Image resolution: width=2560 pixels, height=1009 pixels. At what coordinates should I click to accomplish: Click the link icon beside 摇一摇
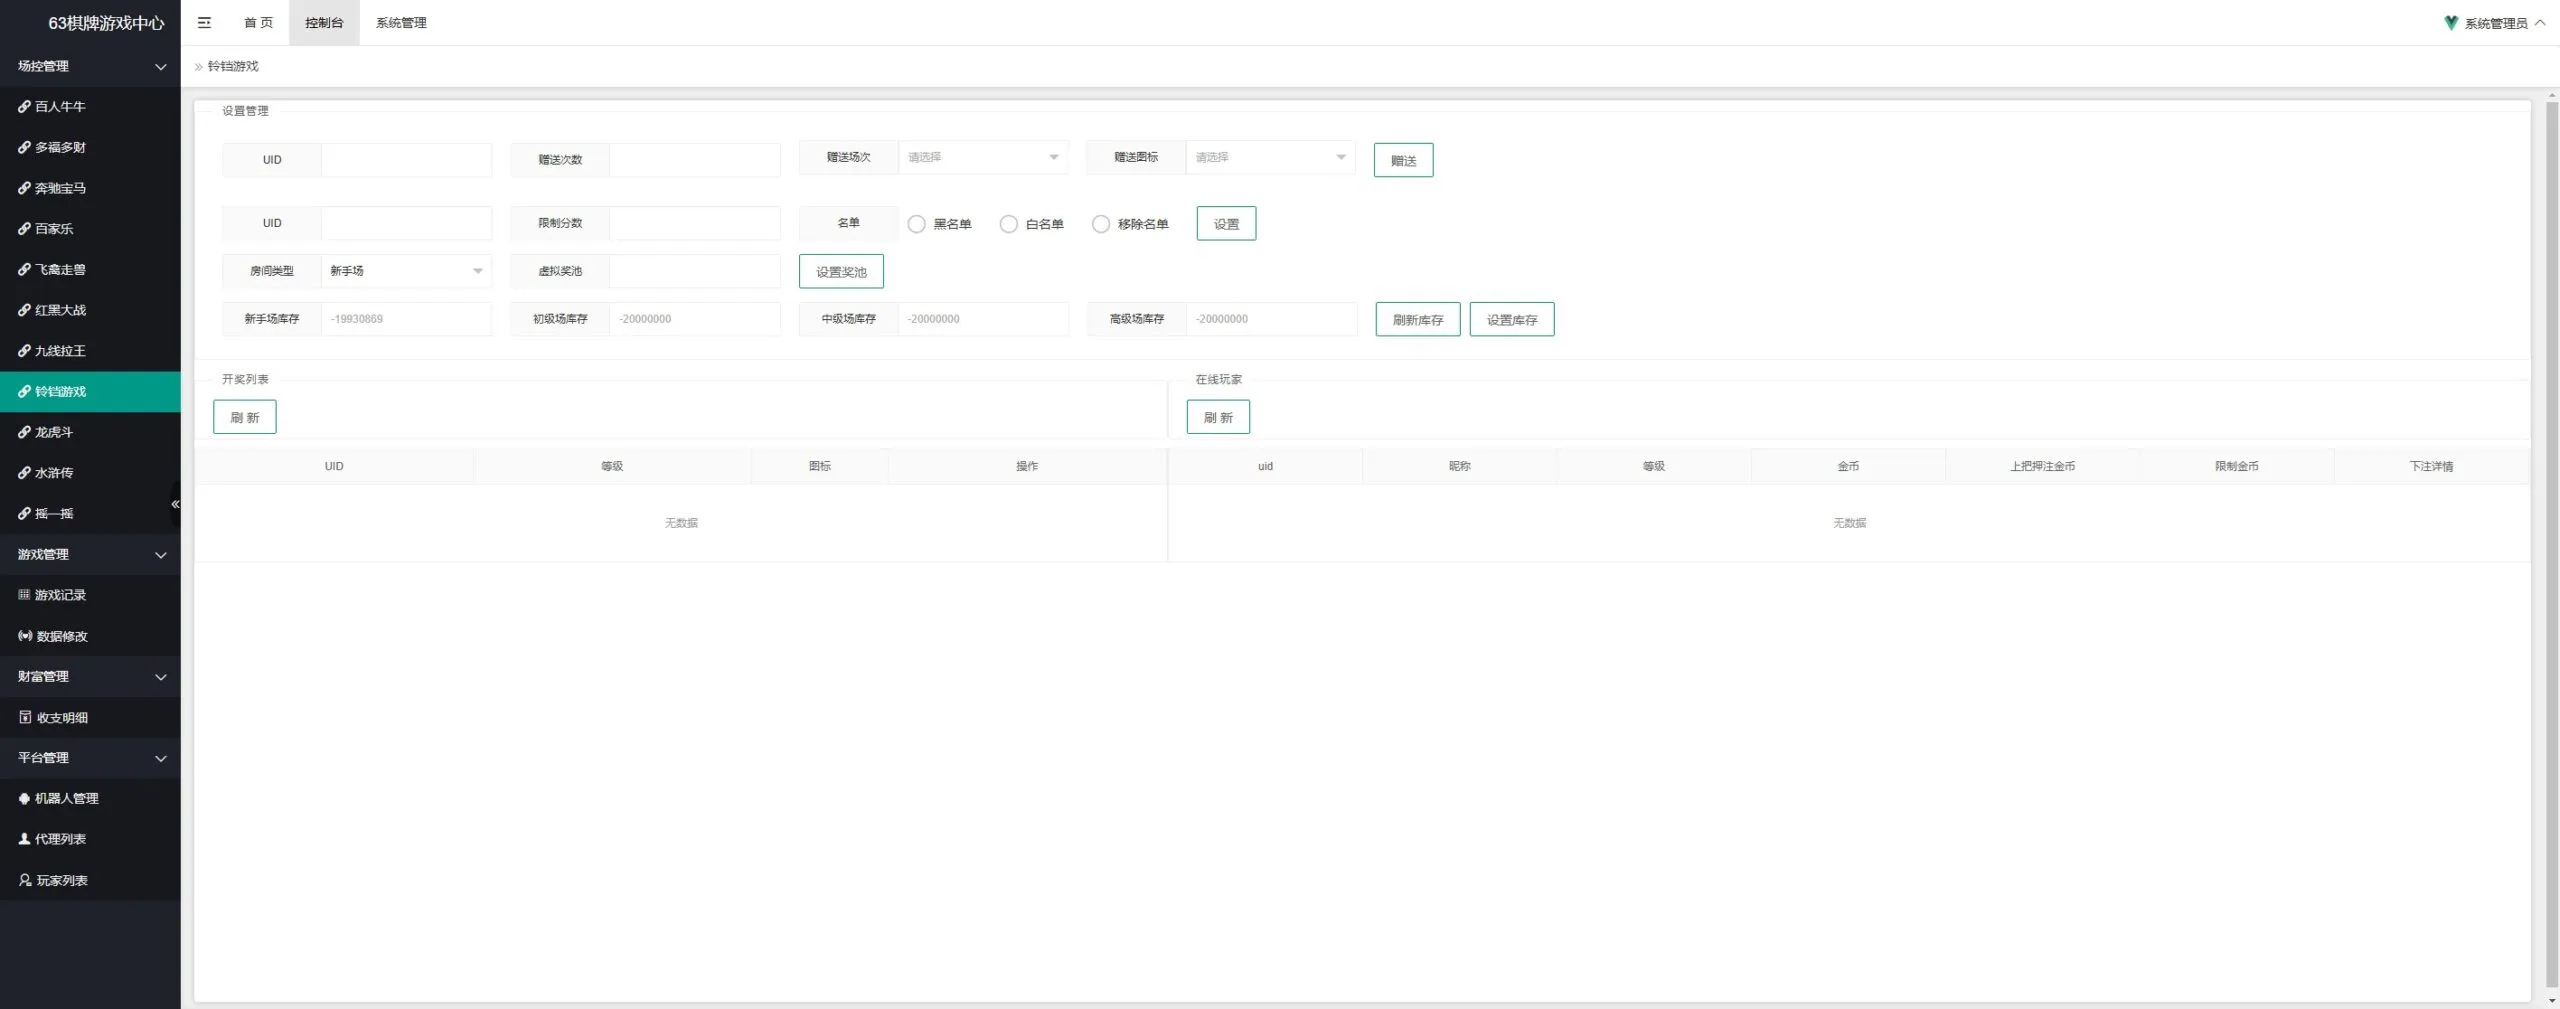24,513
